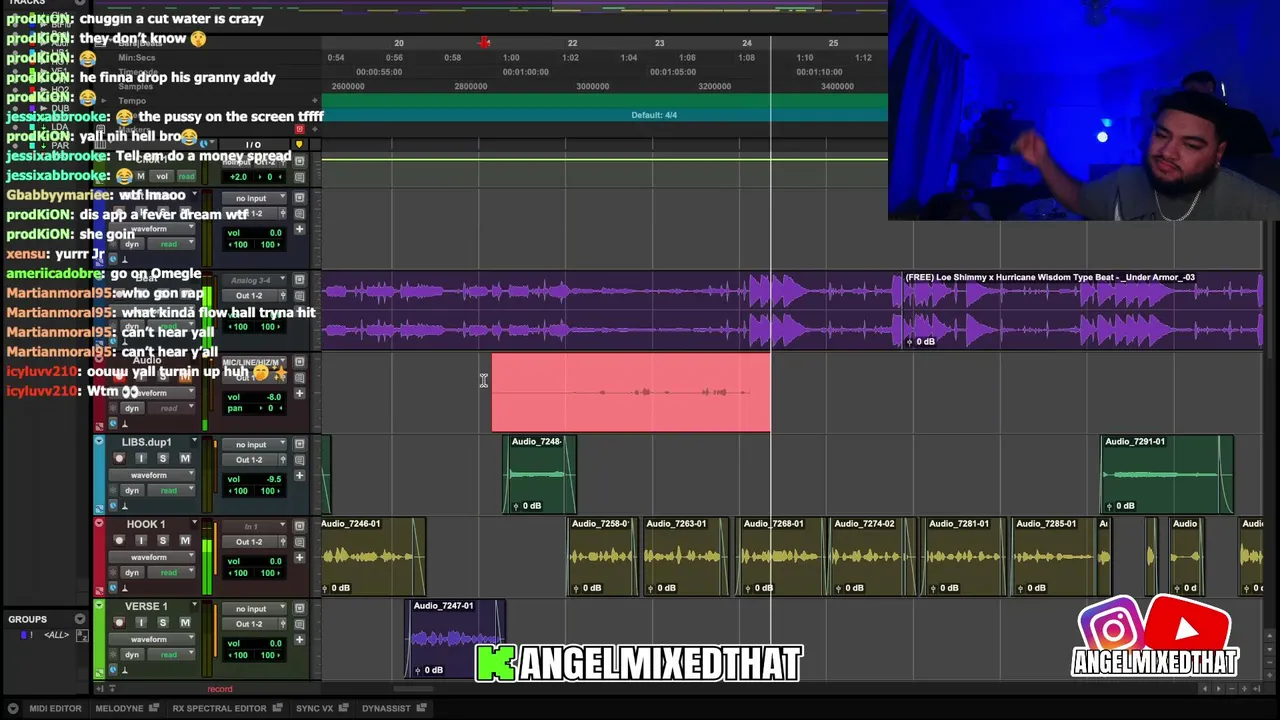Click the dyn button on LIBS.dup1
This screenshot has width=1280, height=720.
(132, 491)
